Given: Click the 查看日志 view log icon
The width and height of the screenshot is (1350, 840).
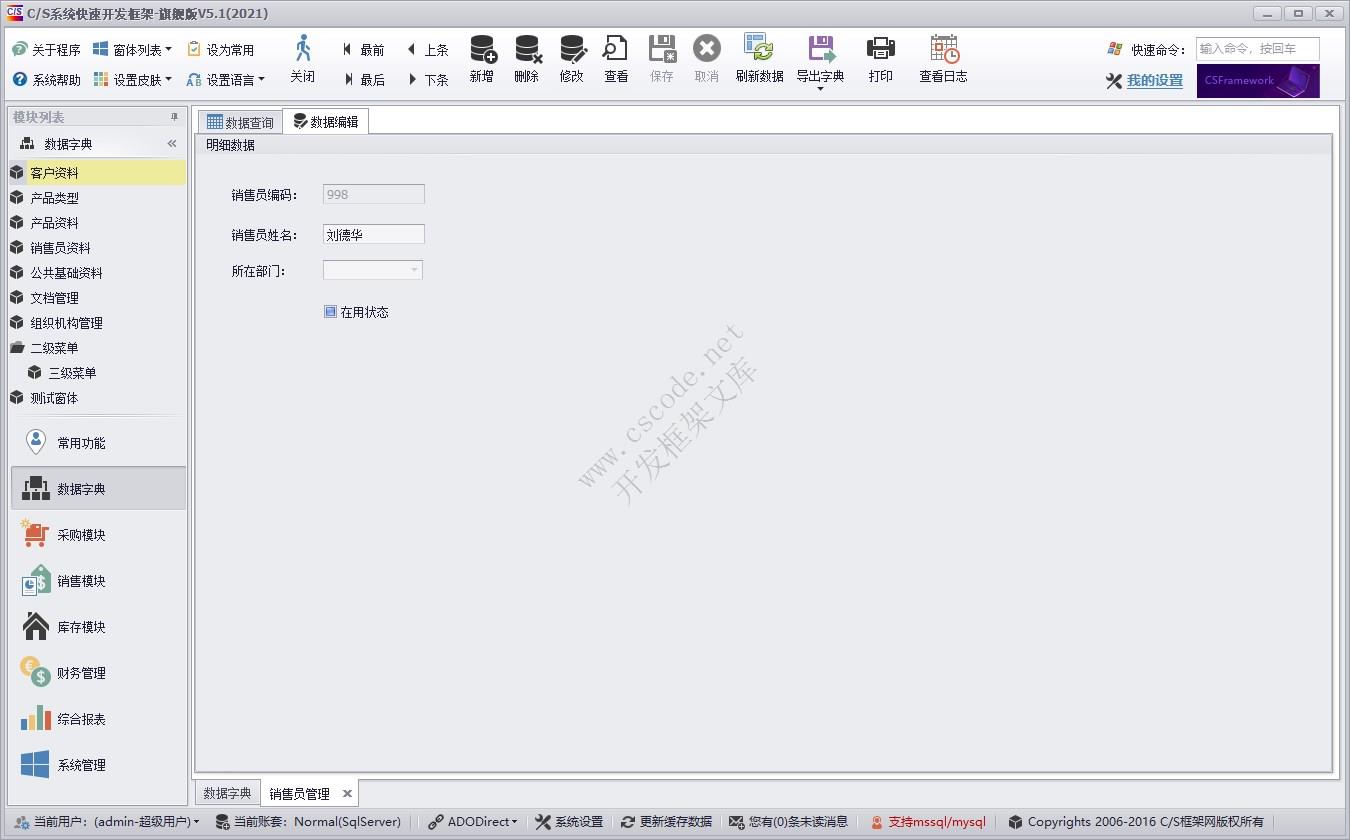Looking at the screenshot, I should point(941,58).
